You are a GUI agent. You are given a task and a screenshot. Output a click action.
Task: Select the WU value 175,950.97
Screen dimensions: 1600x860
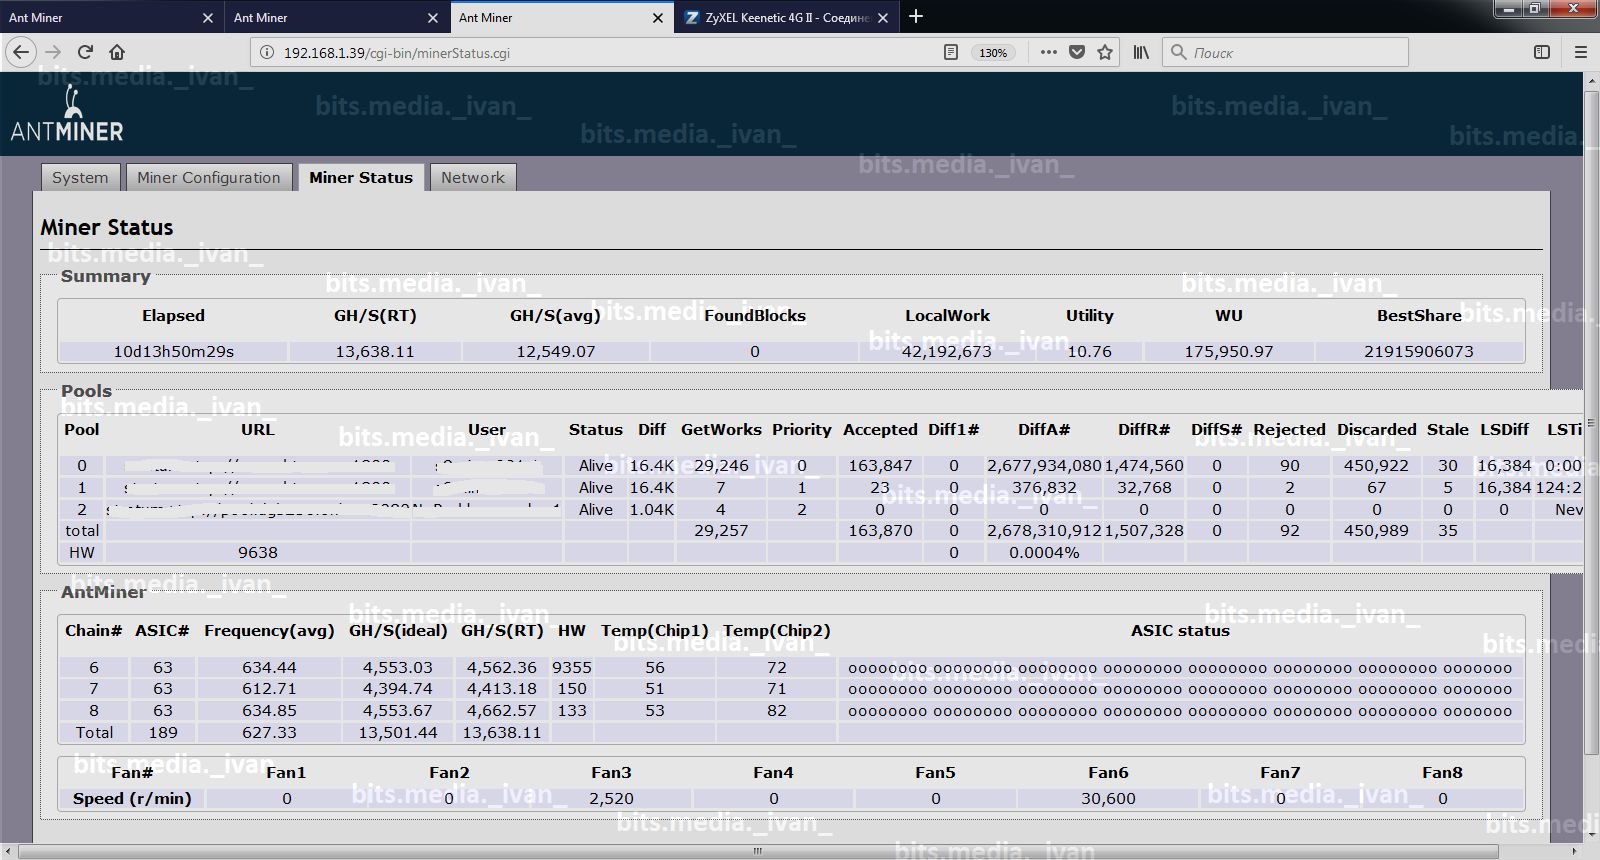(1229, 351)
